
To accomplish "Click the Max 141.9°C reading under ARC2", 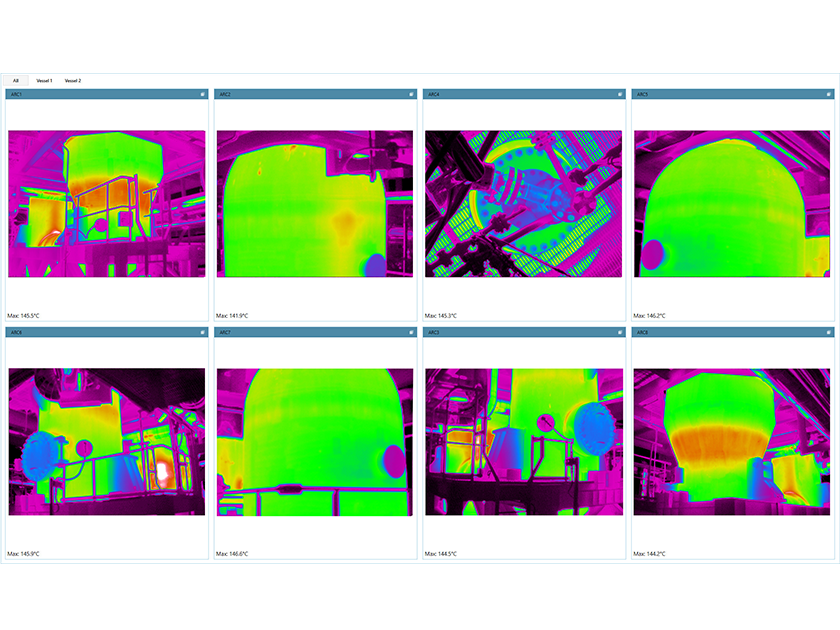I will [233, 312].
